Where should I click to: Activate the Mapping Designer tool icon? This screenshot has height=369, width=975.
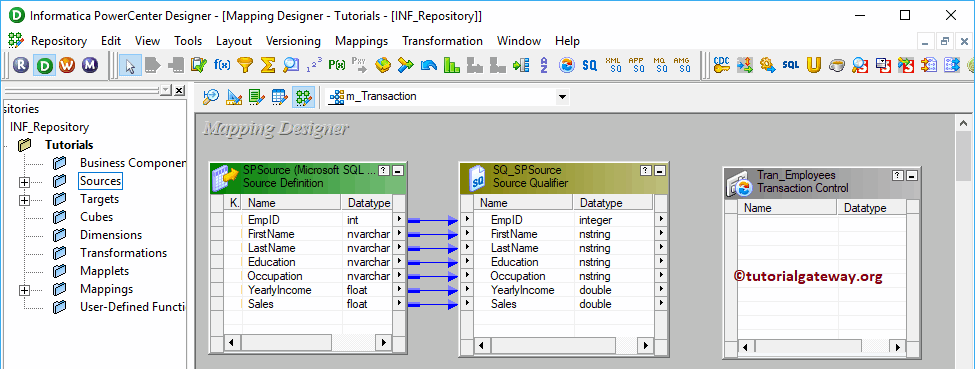click(303, 96)
